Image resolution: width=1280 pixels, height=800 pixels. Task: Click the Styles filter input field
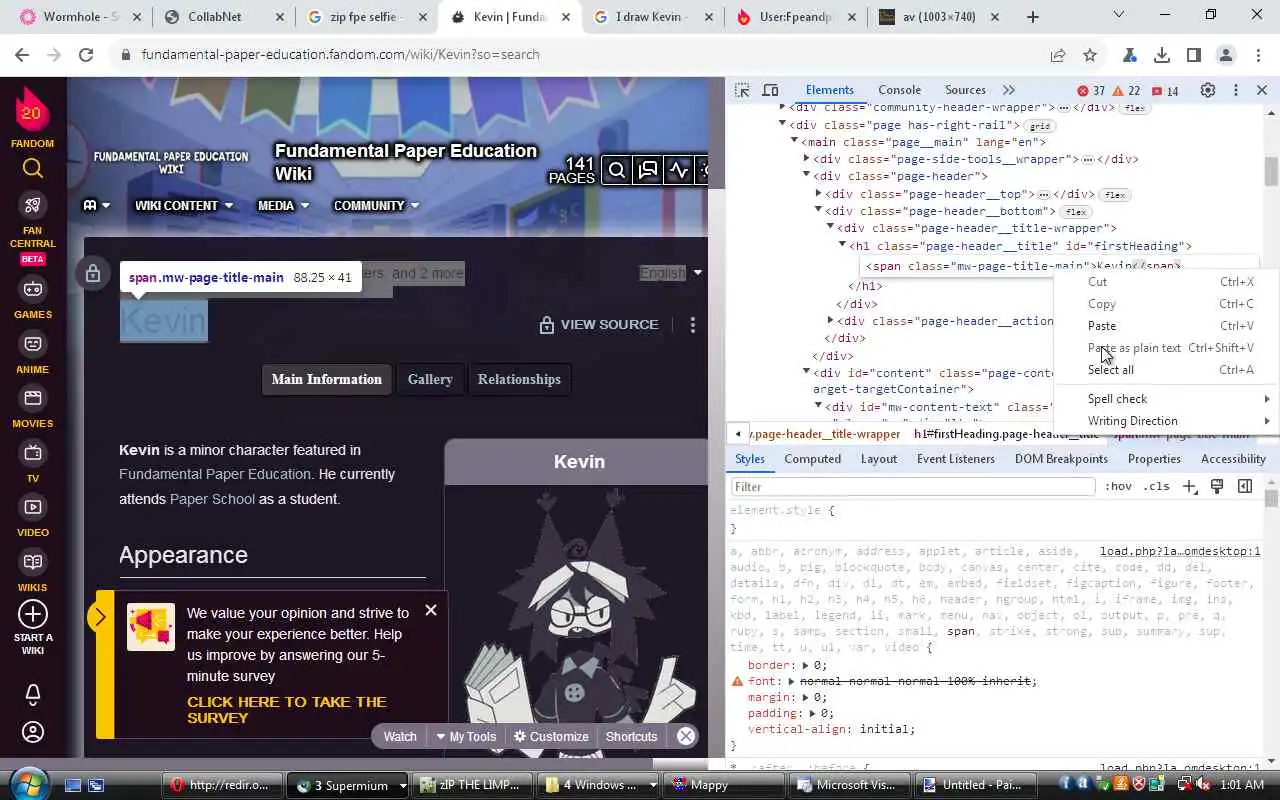coord(913,487)
